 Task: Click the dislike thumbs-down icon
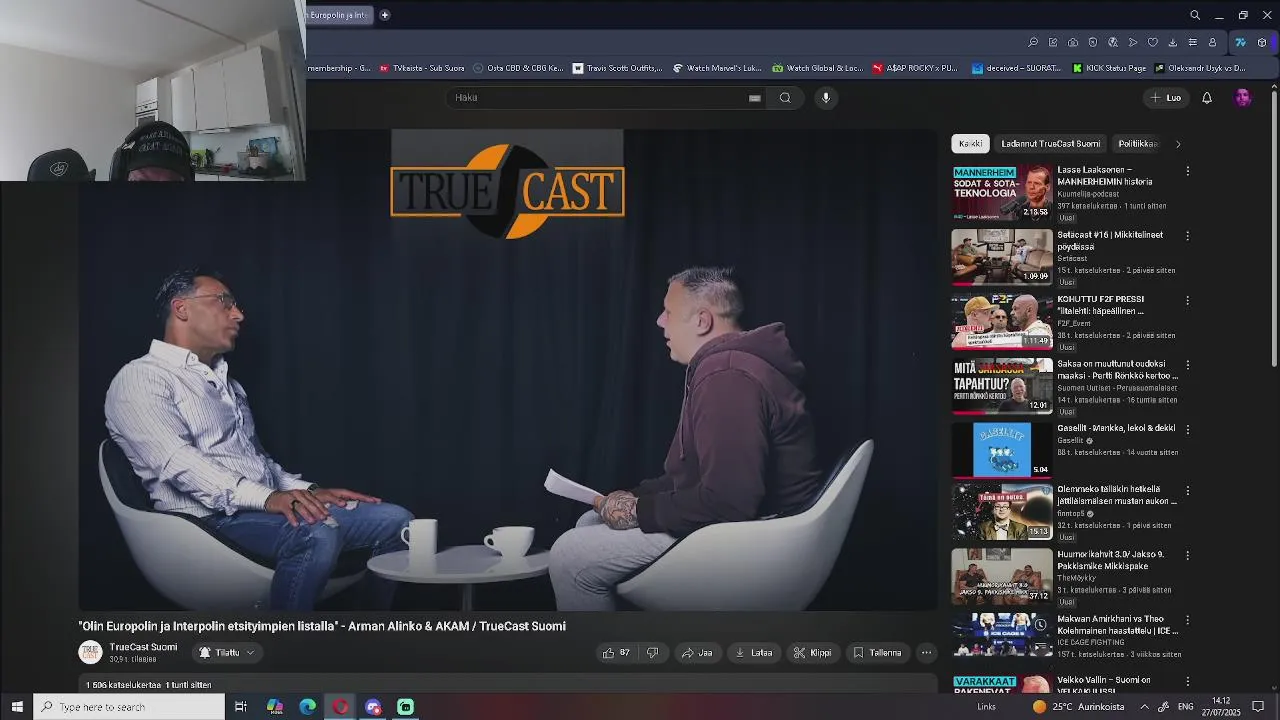[x=652, y=653]
